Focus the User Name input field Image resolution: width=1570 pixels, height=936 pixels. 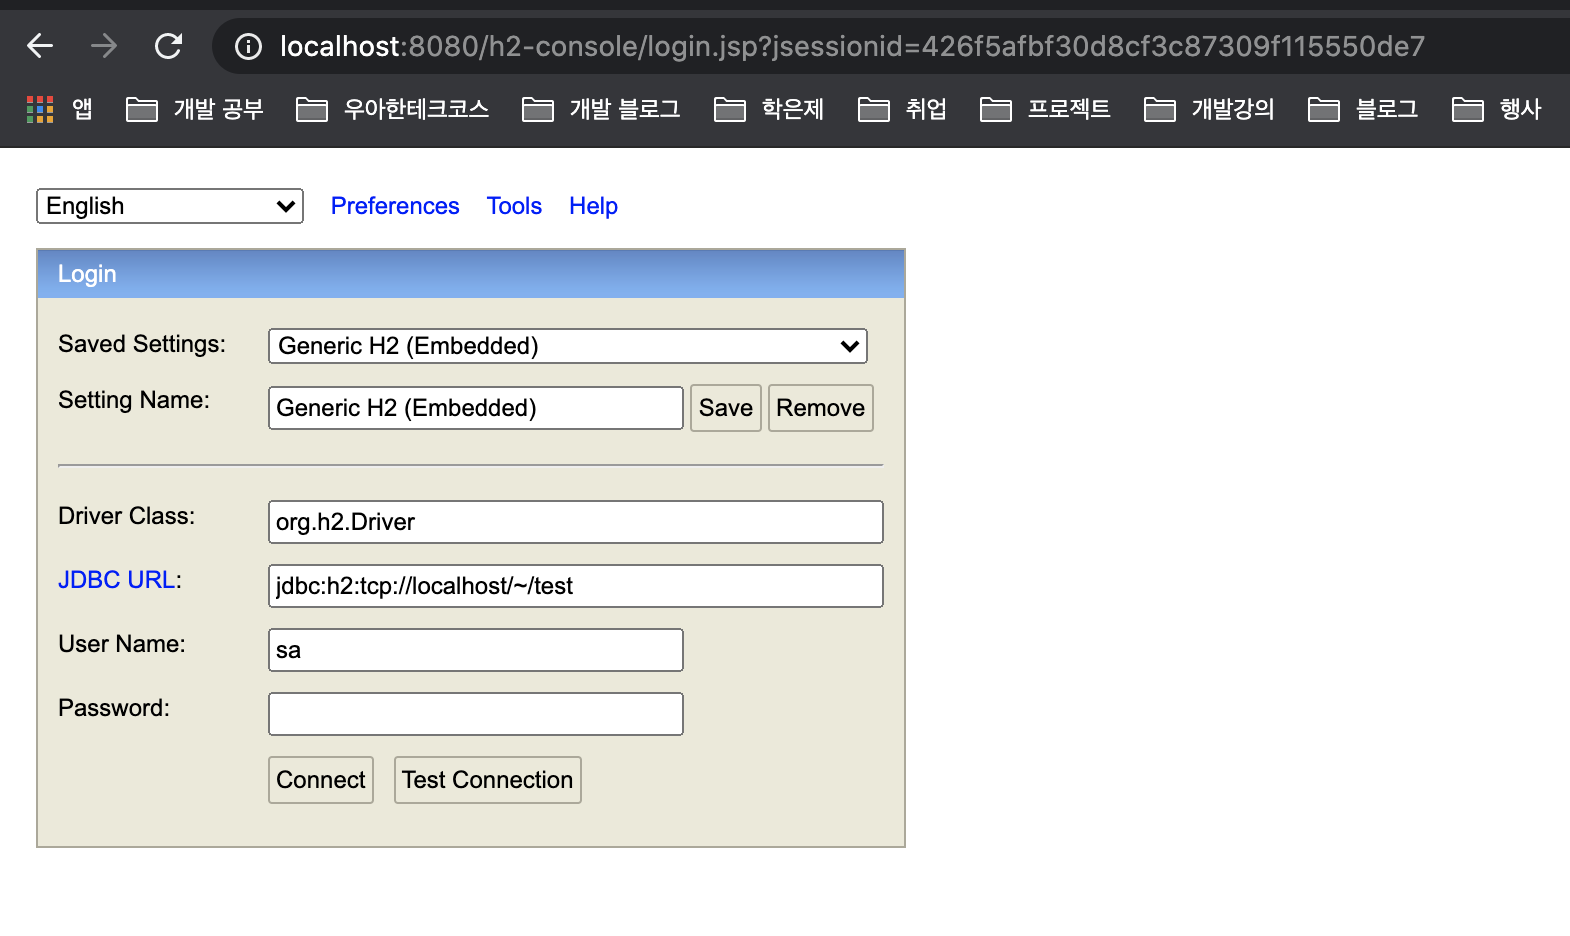coord(476,650)
